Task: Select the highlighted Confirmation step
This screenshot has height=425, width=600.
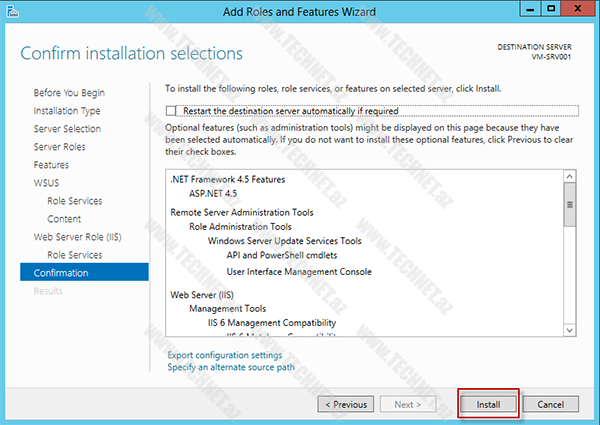Action: [84, 272]
